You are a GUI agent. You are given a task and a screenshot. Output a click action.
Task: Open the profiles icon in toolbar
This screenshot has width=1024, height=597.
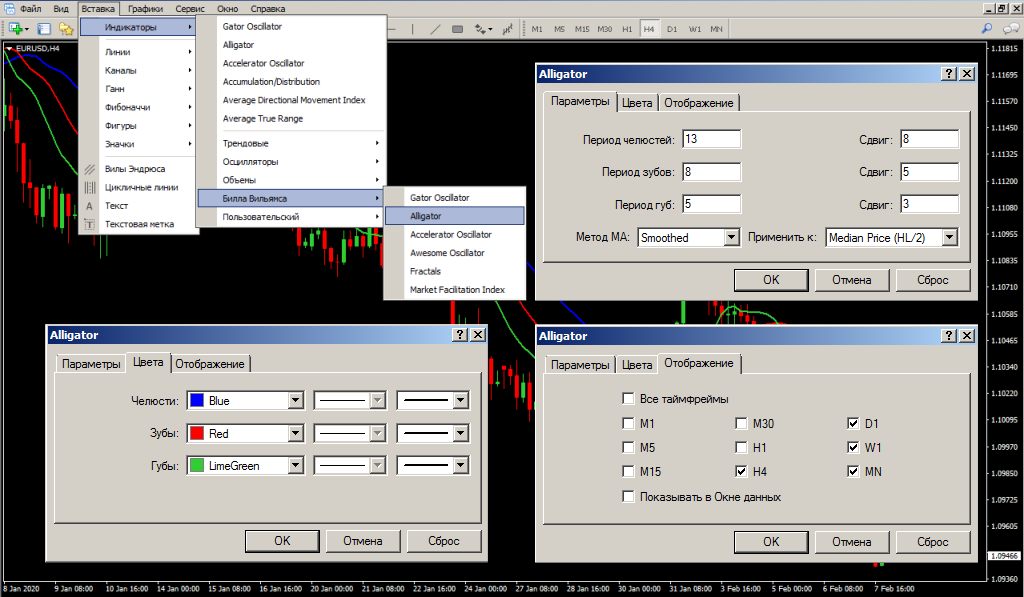(x=44, y=29)
